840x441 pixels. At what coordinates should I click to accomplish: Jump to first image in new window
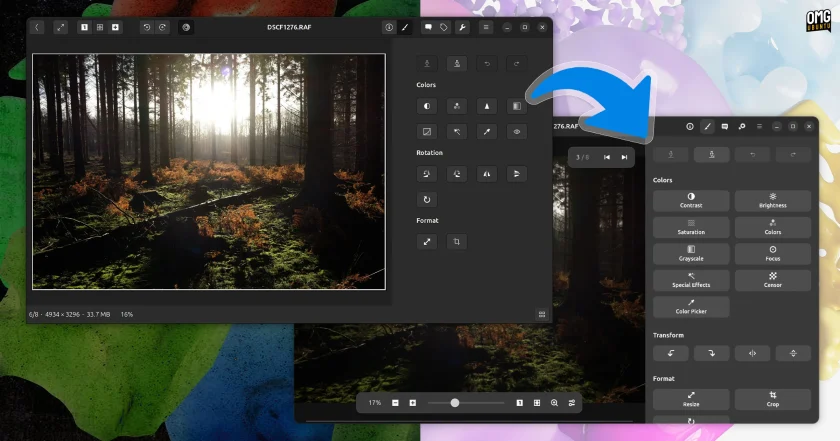[x=607, y=157]
